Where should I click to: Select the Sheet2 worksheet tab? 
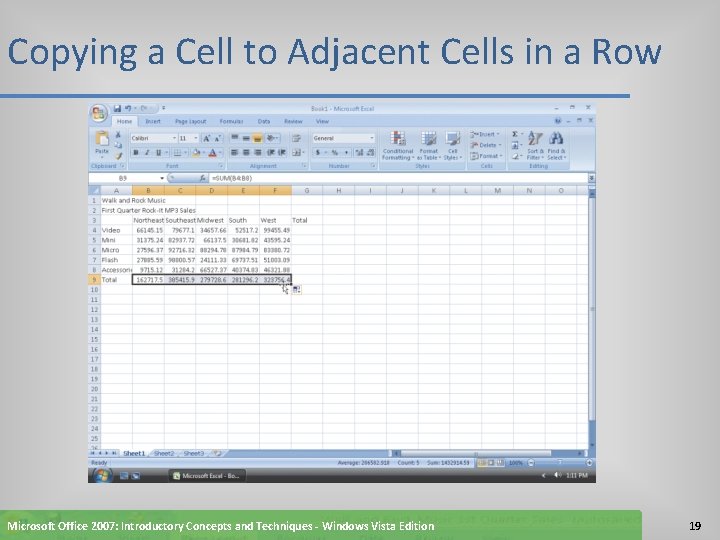(x=164, y=453)
